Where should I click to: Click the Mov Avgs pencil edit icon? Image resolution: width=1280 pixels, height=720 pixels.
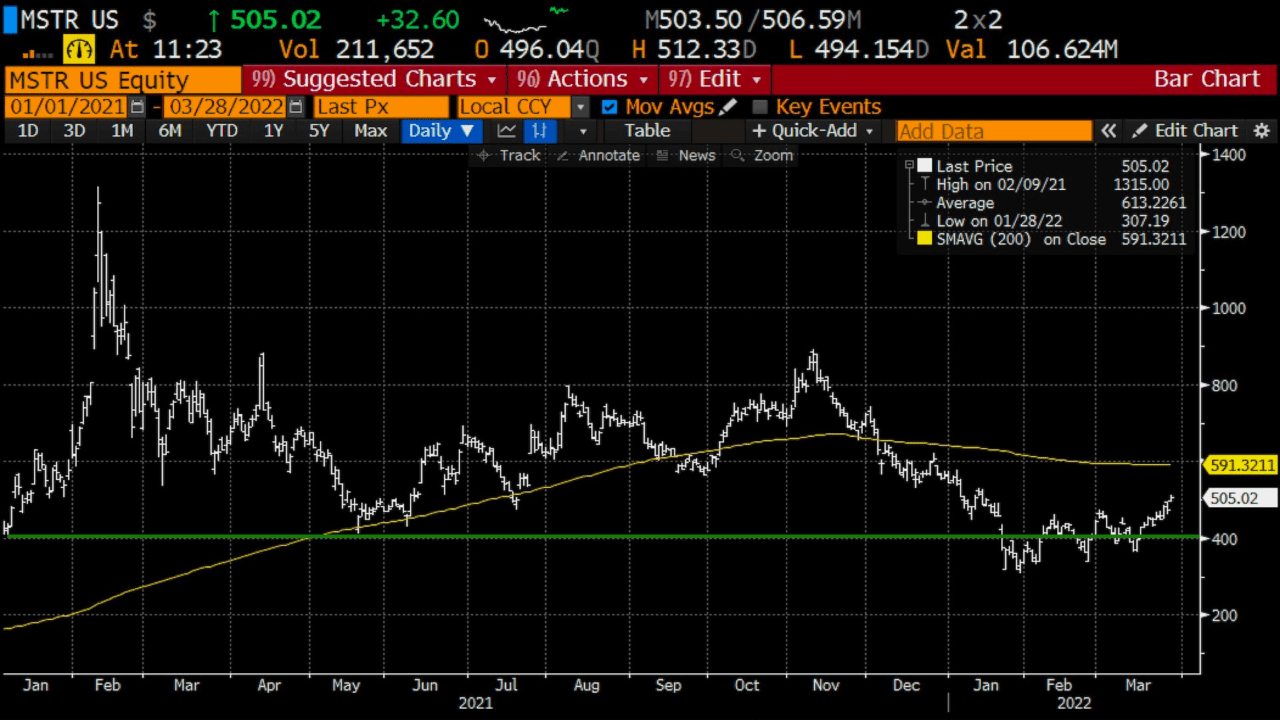pyautogui.click(x=728, y=107)
